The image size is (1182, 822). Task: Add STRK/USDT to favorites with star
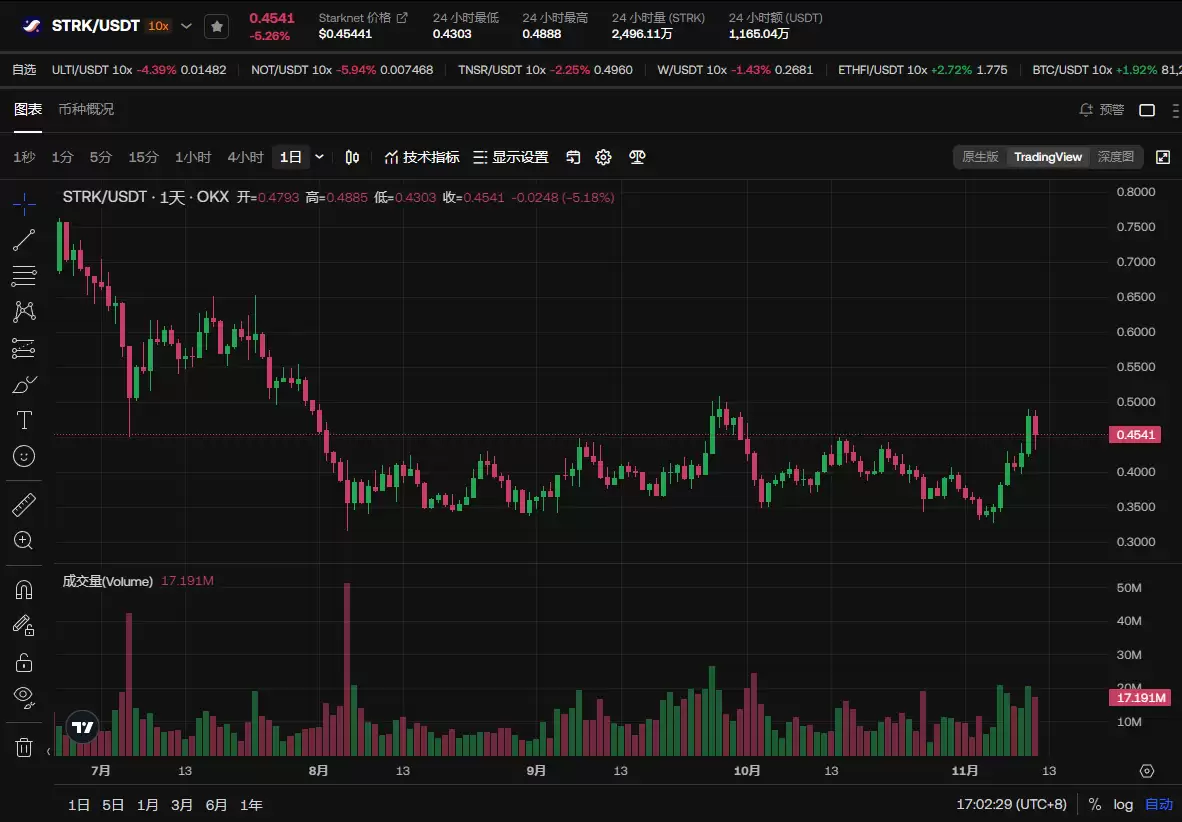(217, 26)
